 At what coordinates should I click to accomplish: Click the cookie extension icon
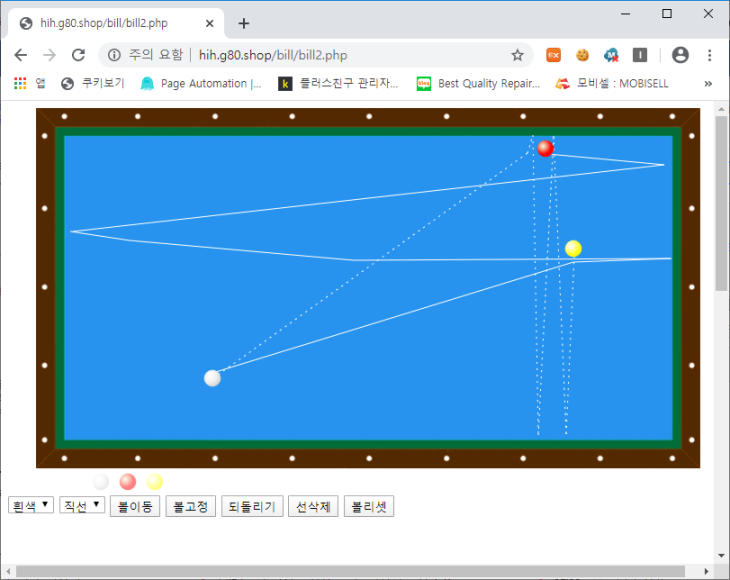[582, 55]
